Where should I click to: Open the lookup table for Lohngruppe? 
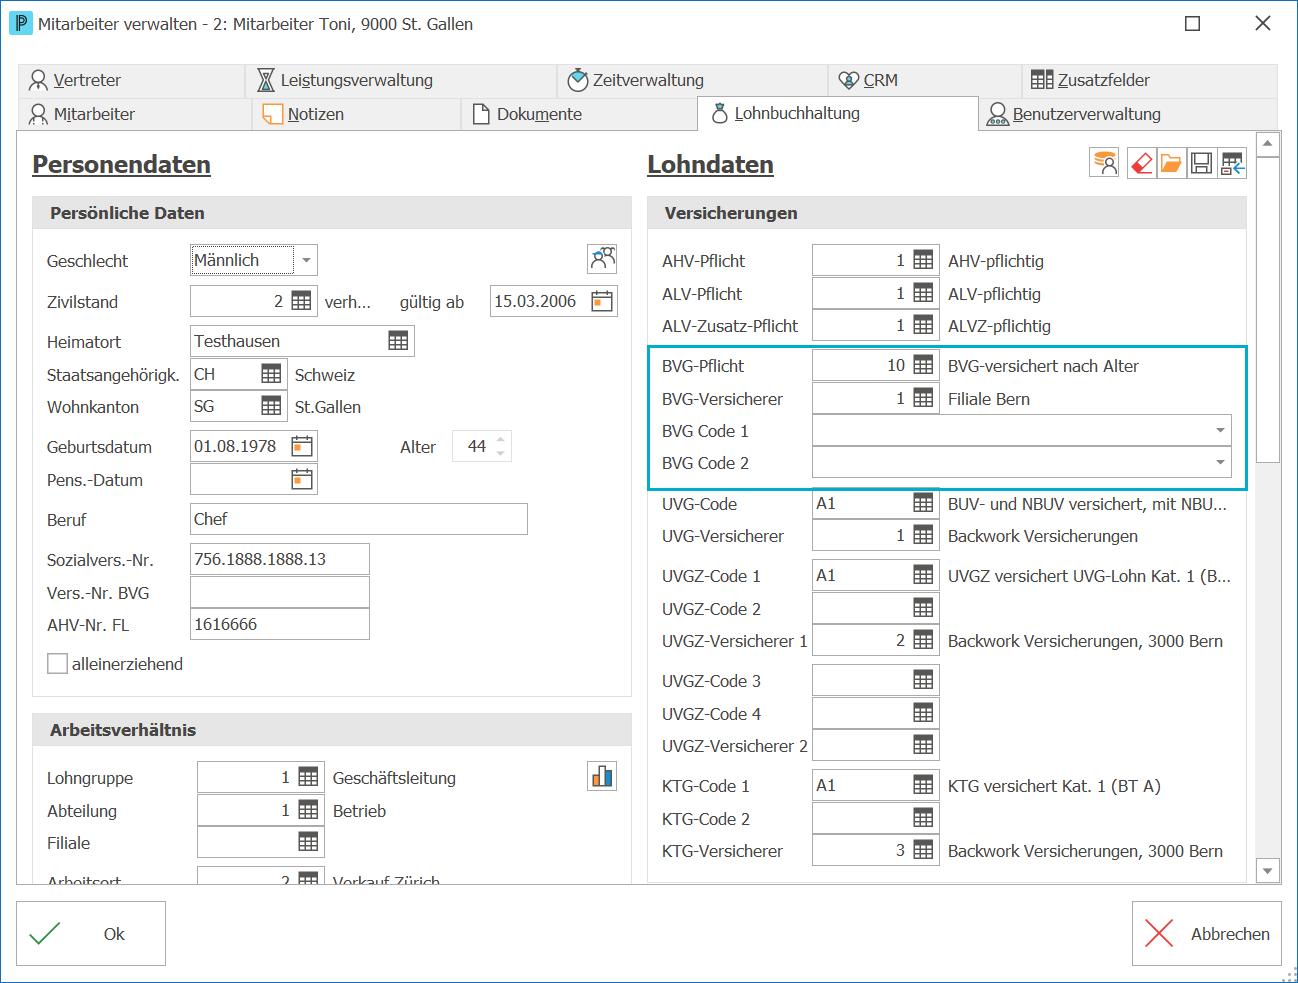(x=308, y=777)
